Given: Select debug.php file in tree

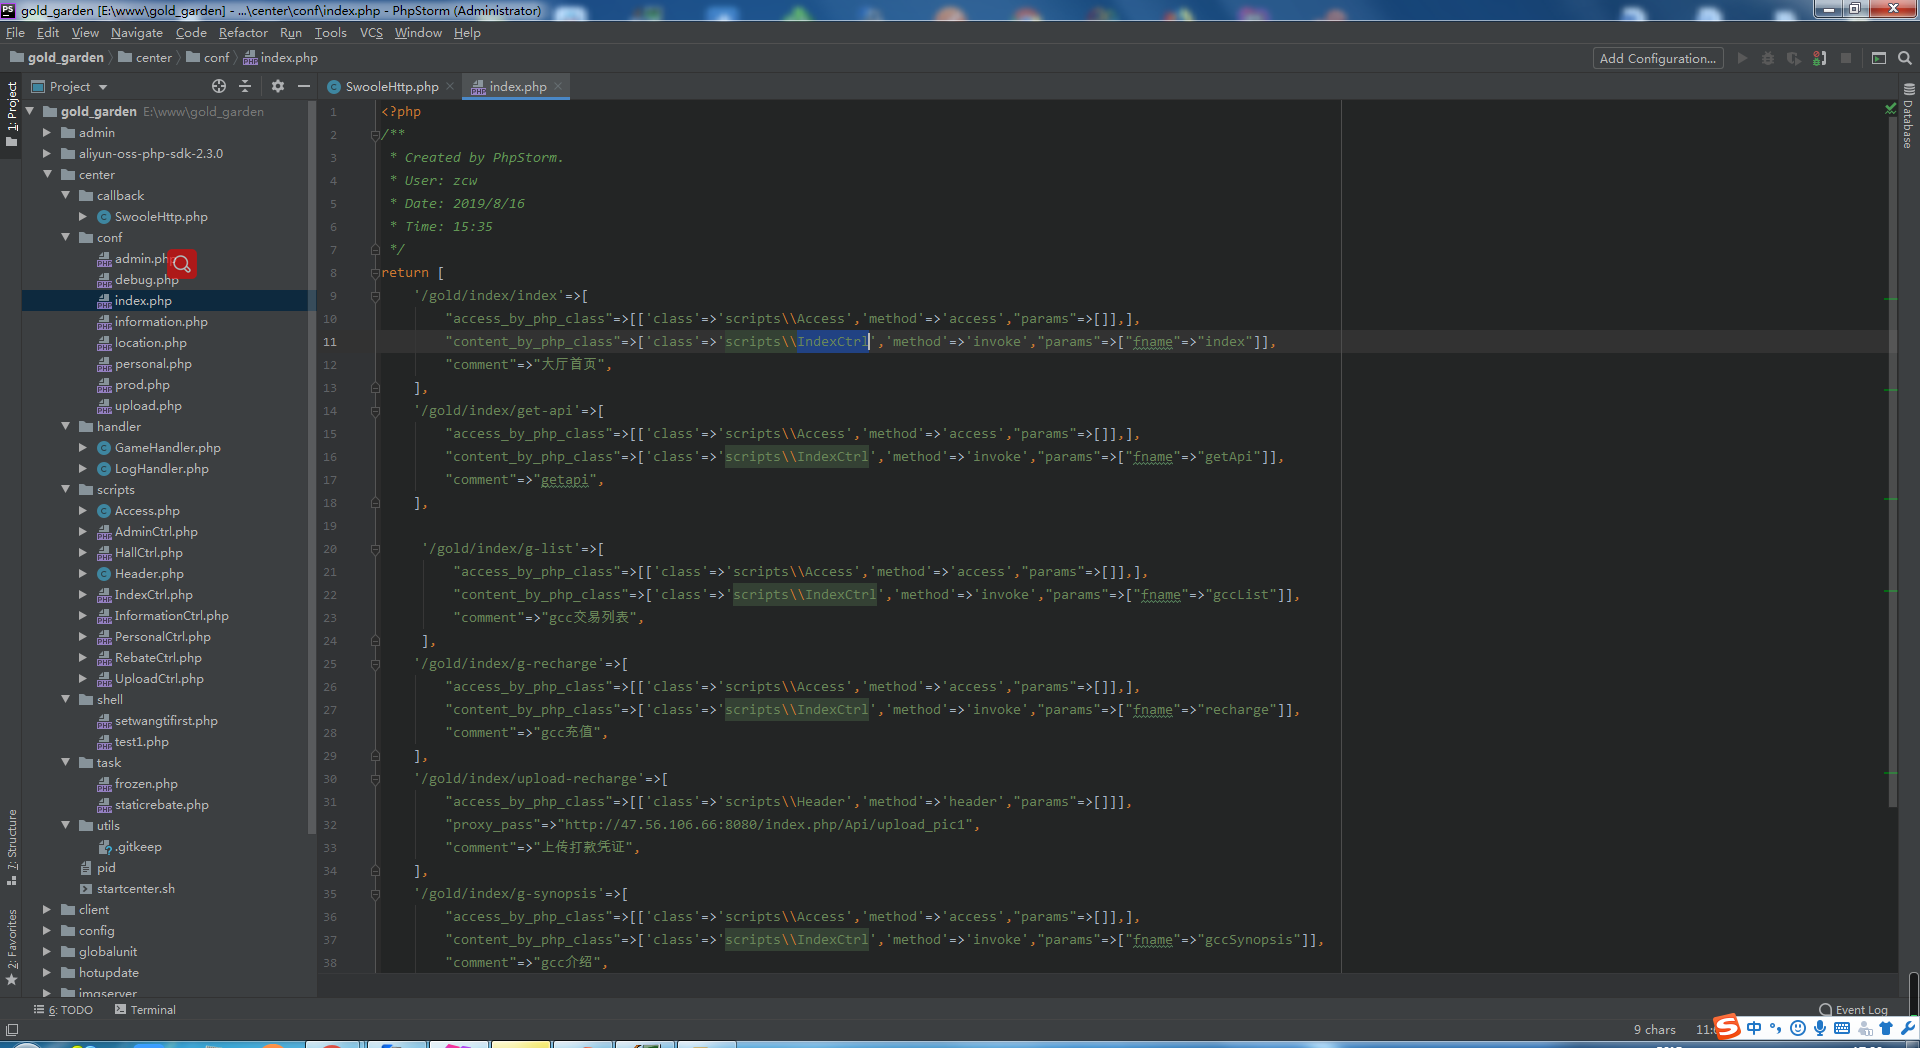Looking at the screenshot, I should click(146, 279).
